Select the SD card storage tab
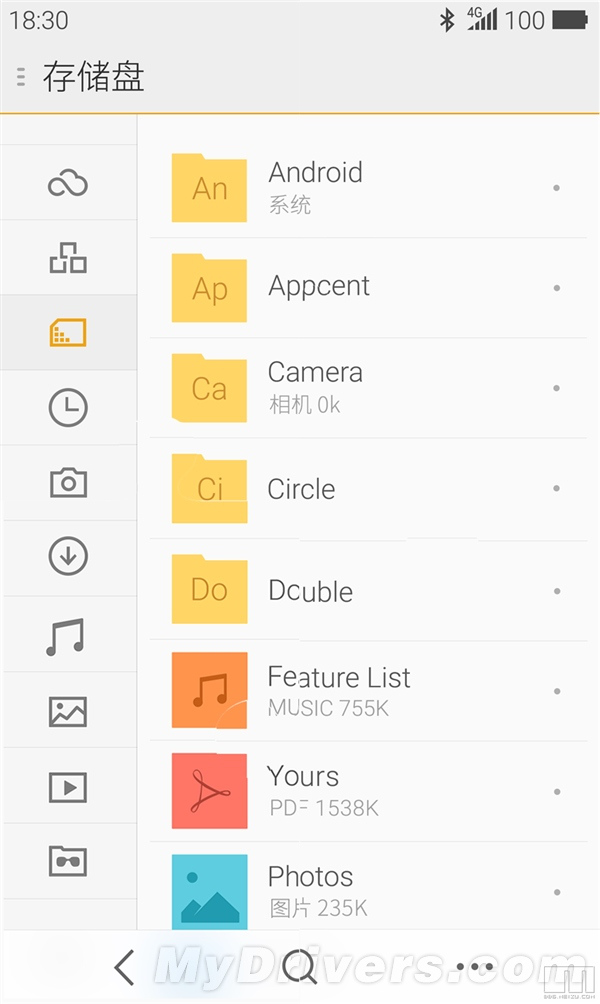This screenshot has width=600, height=1004. coord(68,332)
